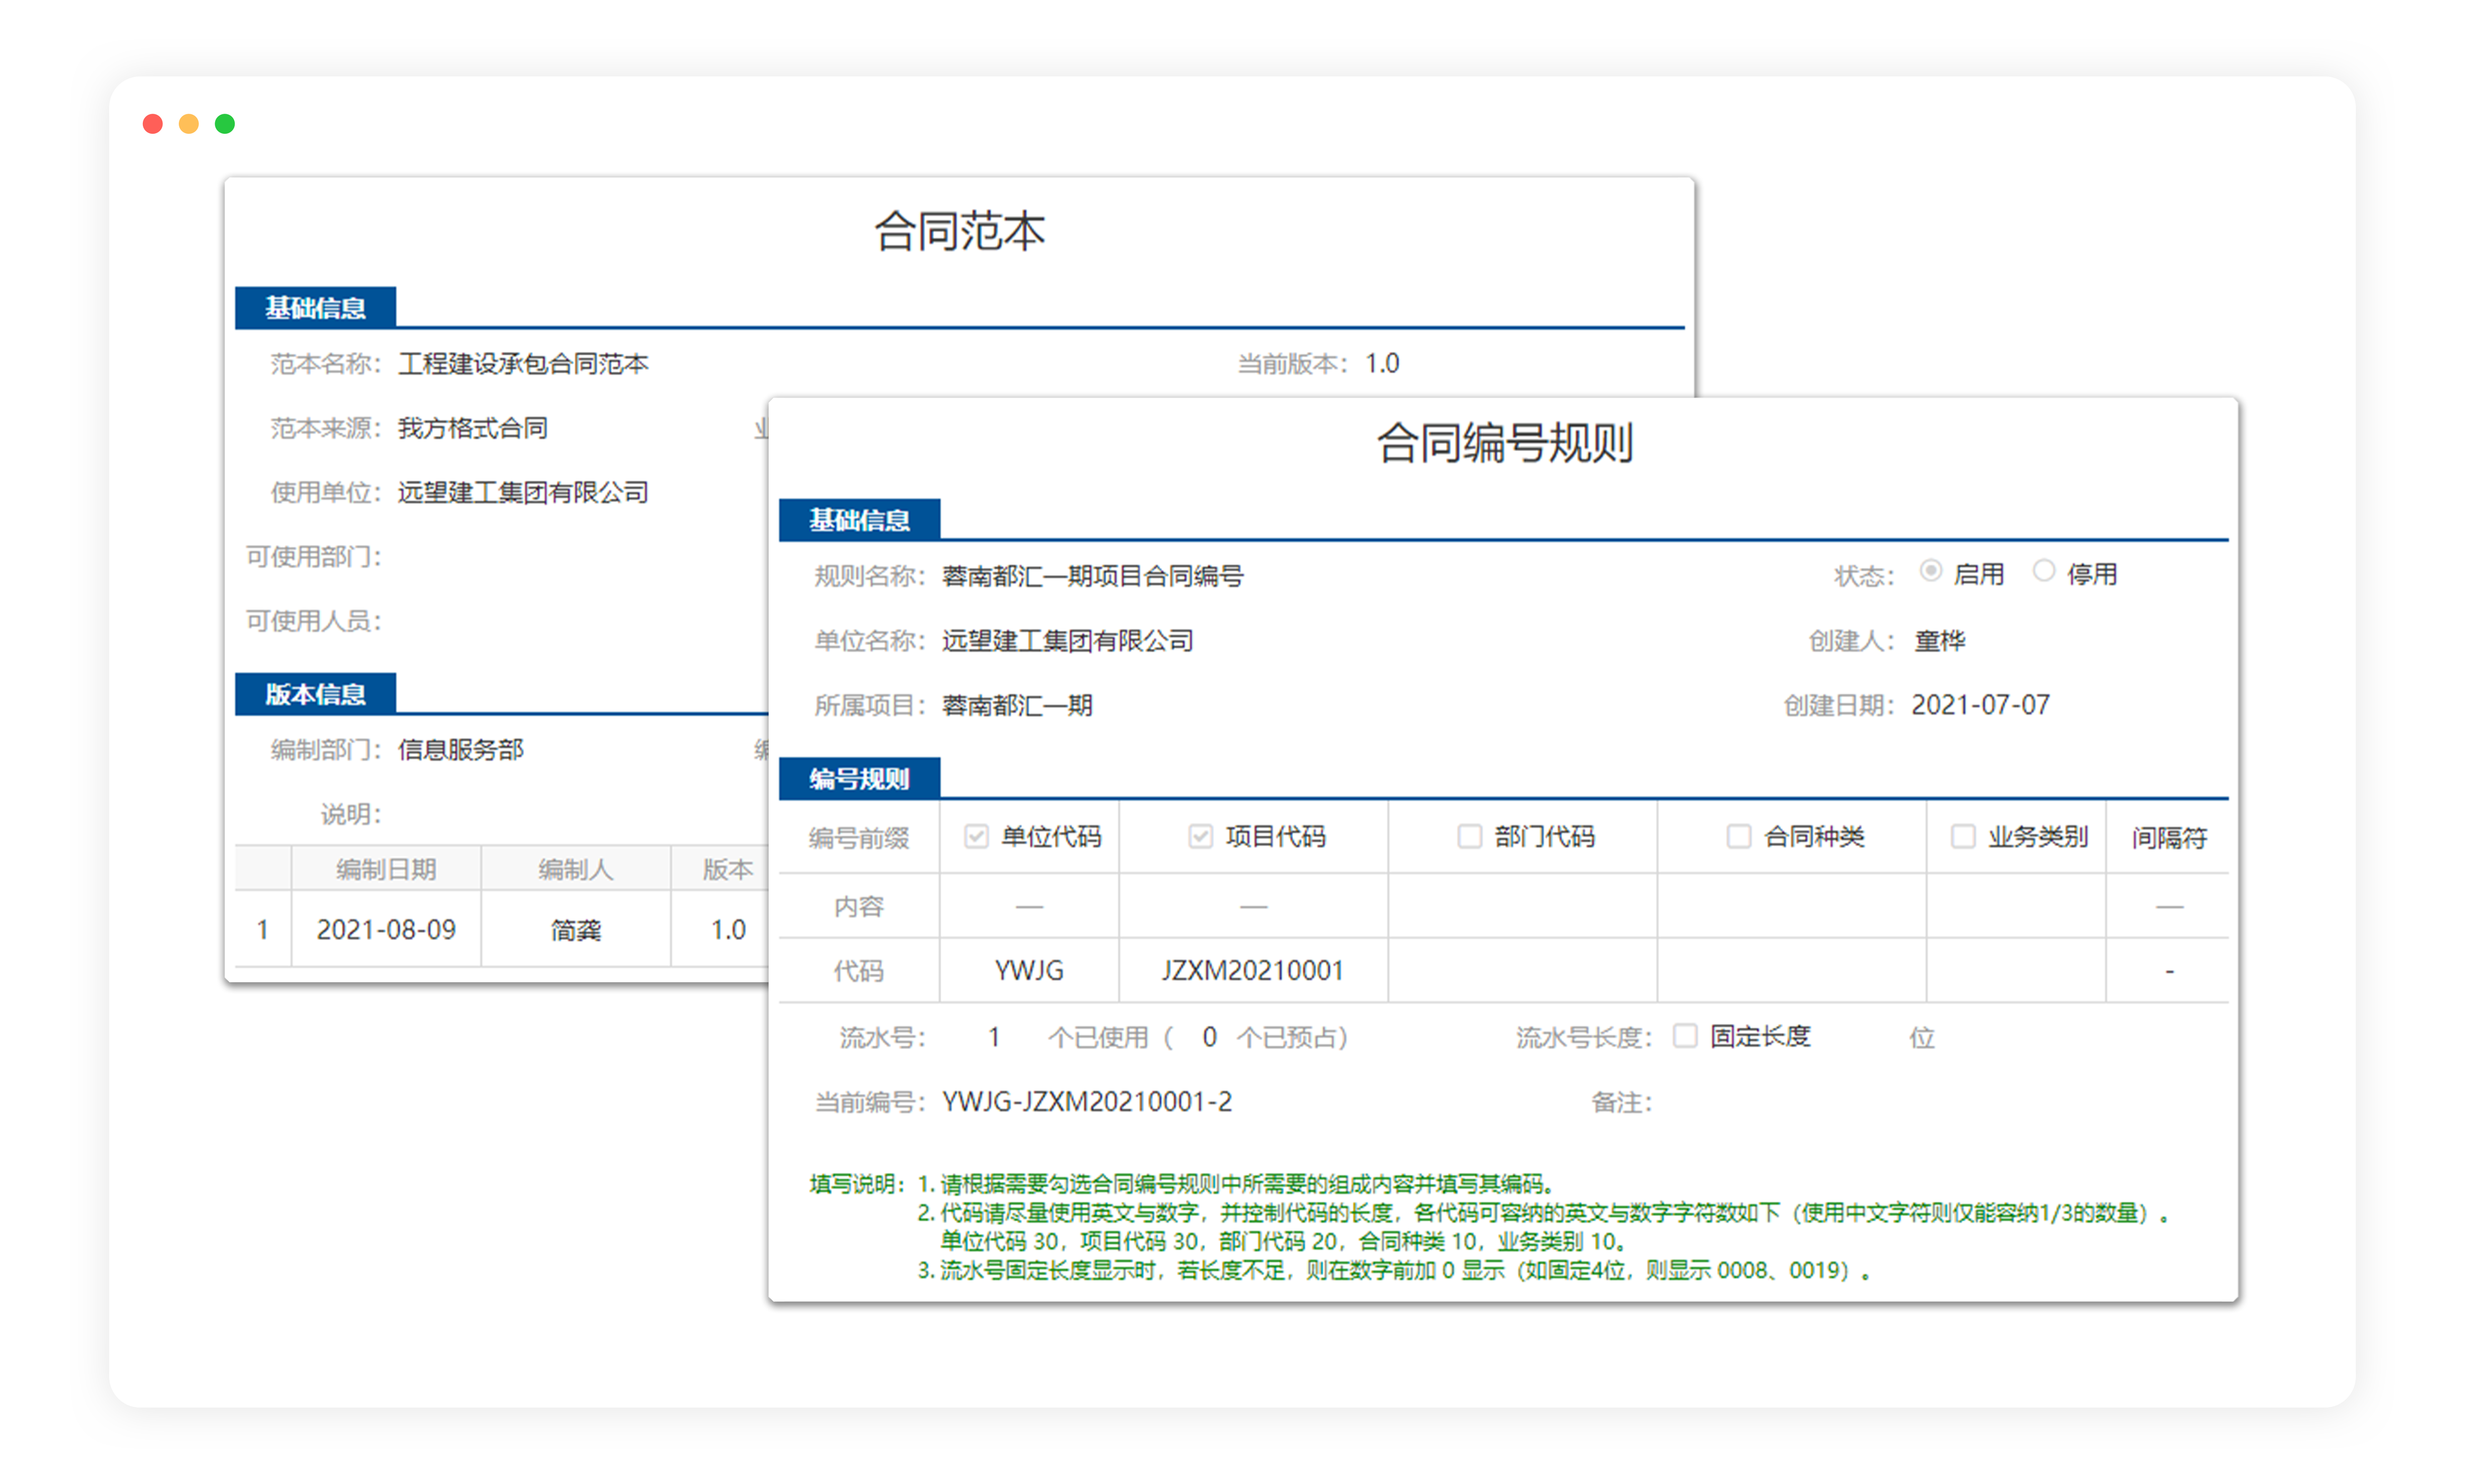Click the 间隔符 column header

[2169, 837]
